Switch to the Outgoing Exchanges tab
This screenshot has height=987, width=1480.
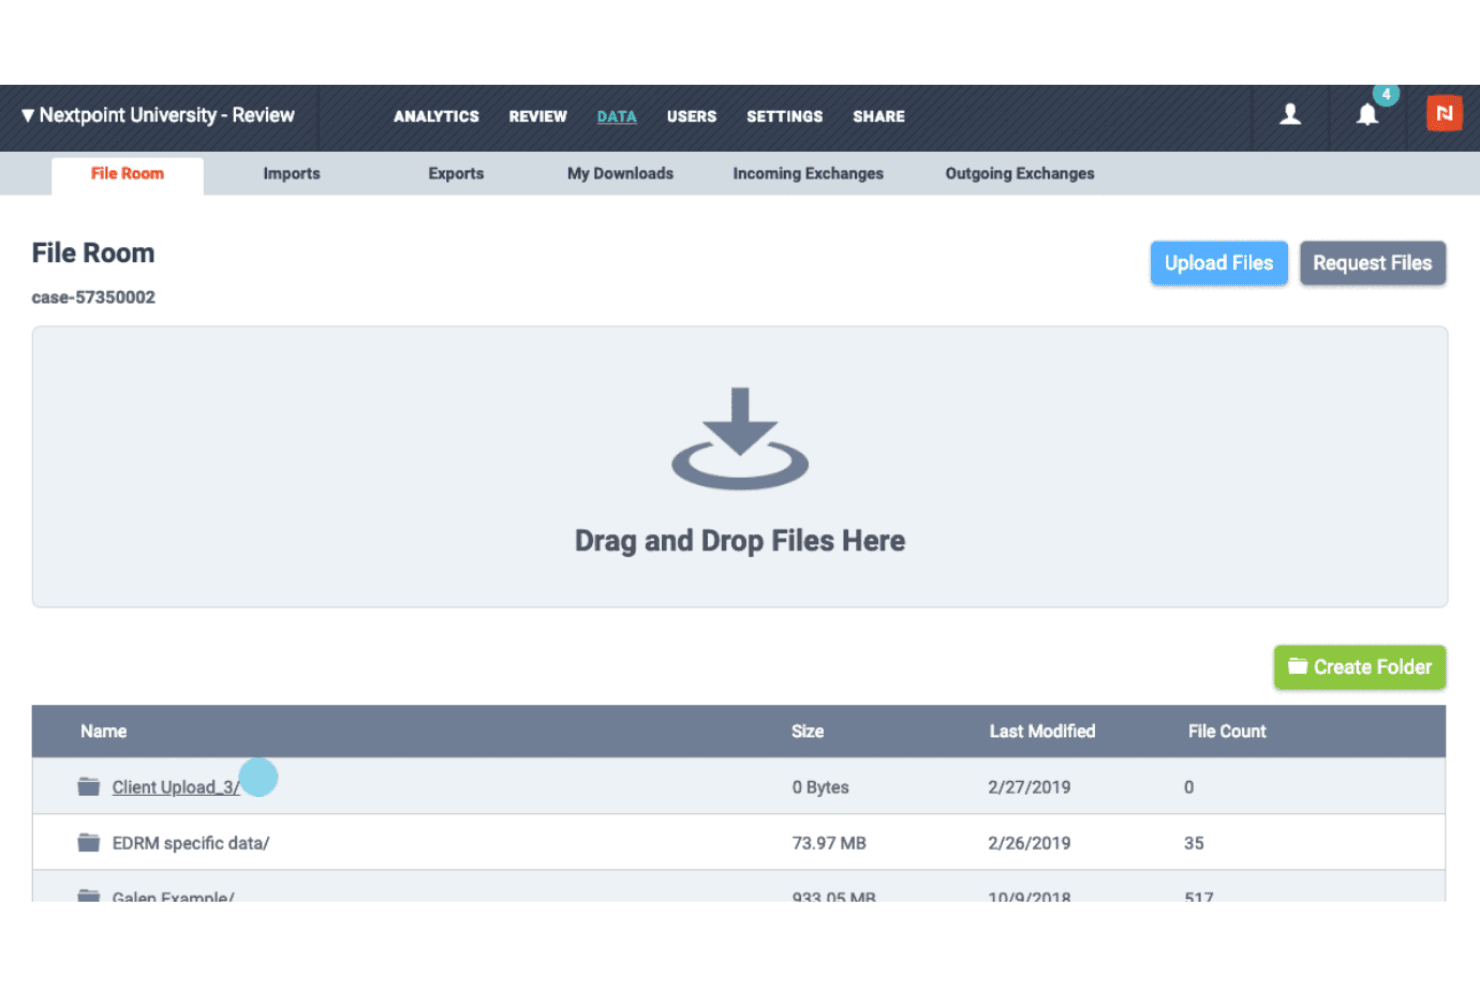(1020, 174)
